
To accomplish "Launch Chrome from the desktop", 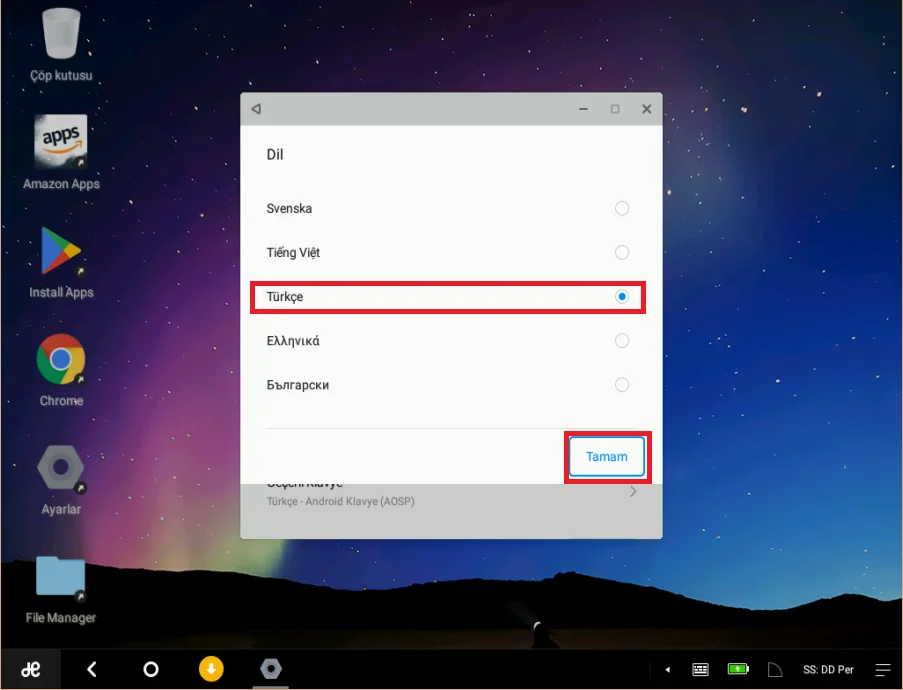I will click(x=61, y=360).
